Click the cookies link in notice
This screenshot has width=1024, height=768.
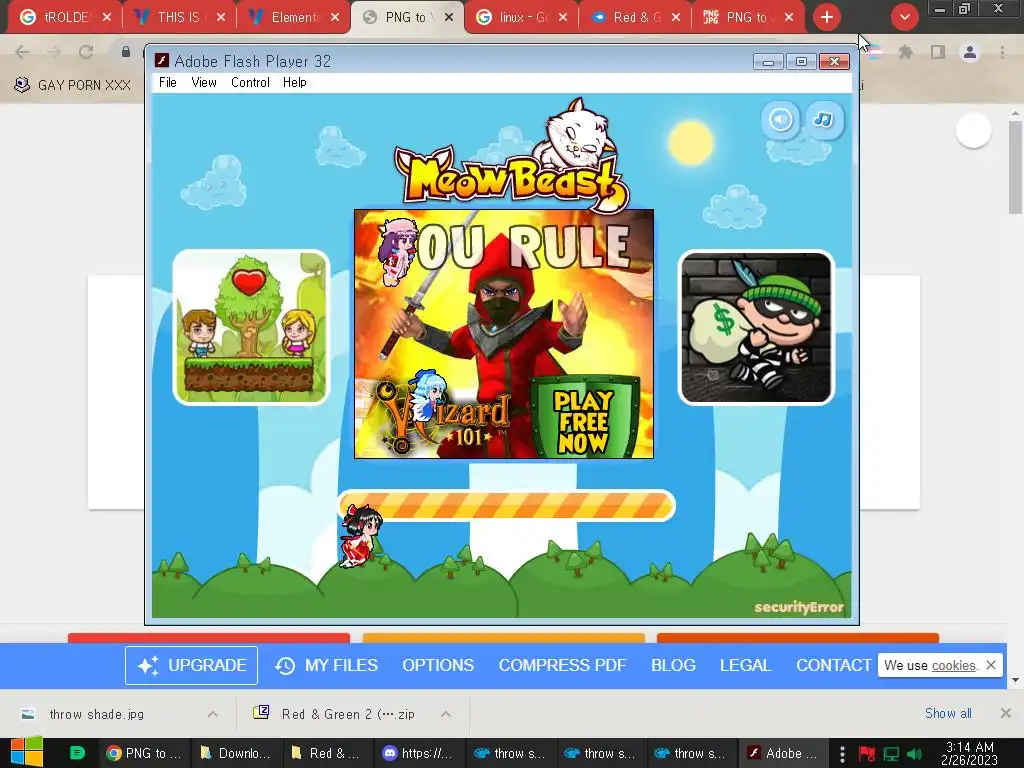953,665
